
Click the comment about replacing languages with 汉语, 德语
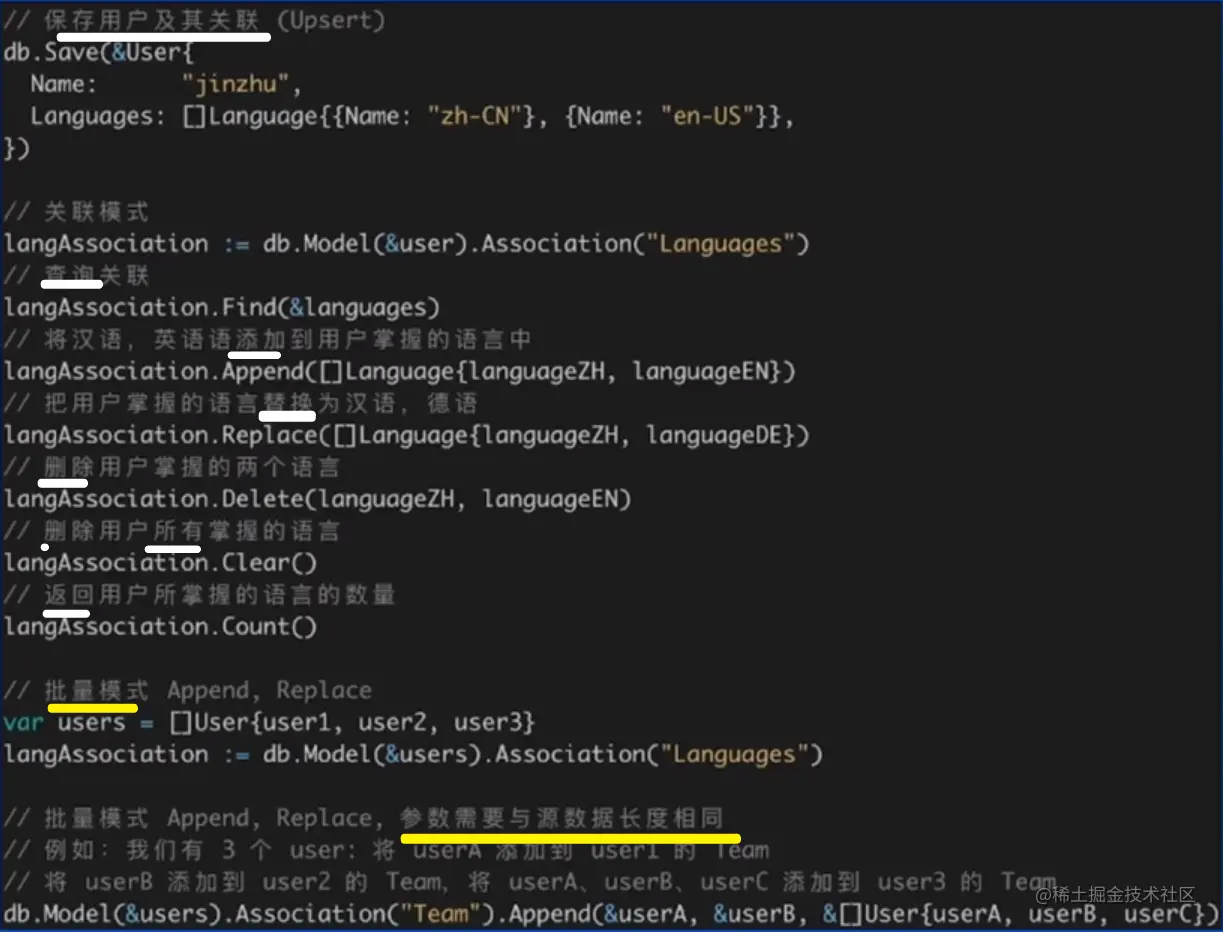click(x=241, y=404)
